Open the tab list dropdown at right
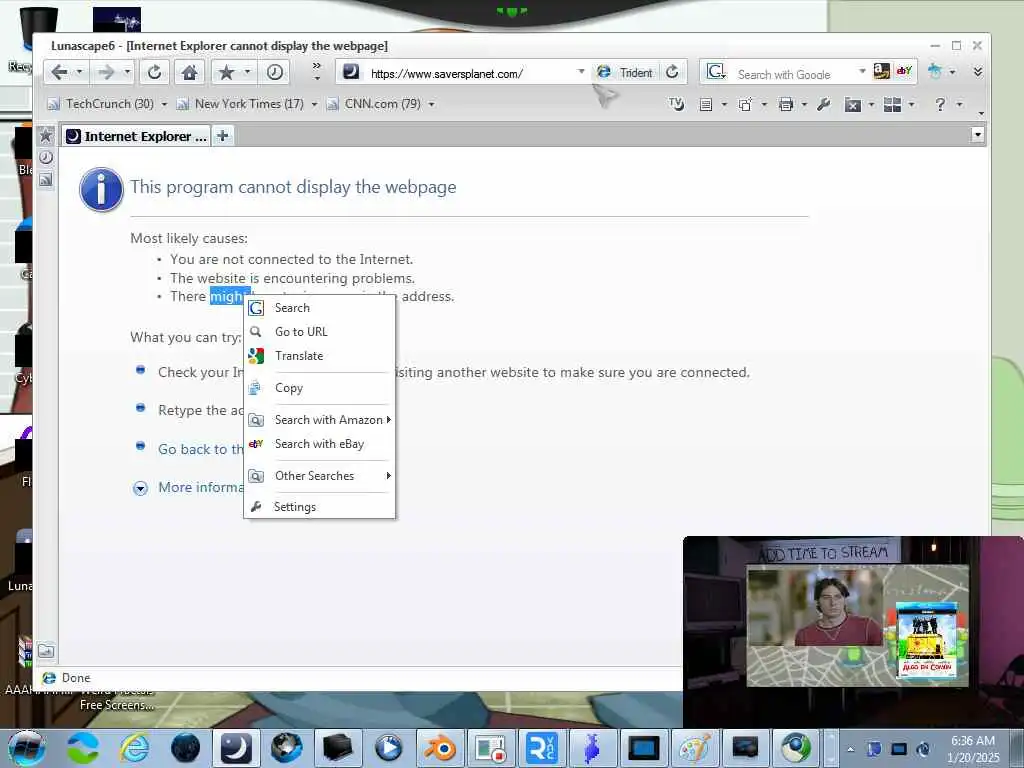1024x768 pixels. pos(978,135)
